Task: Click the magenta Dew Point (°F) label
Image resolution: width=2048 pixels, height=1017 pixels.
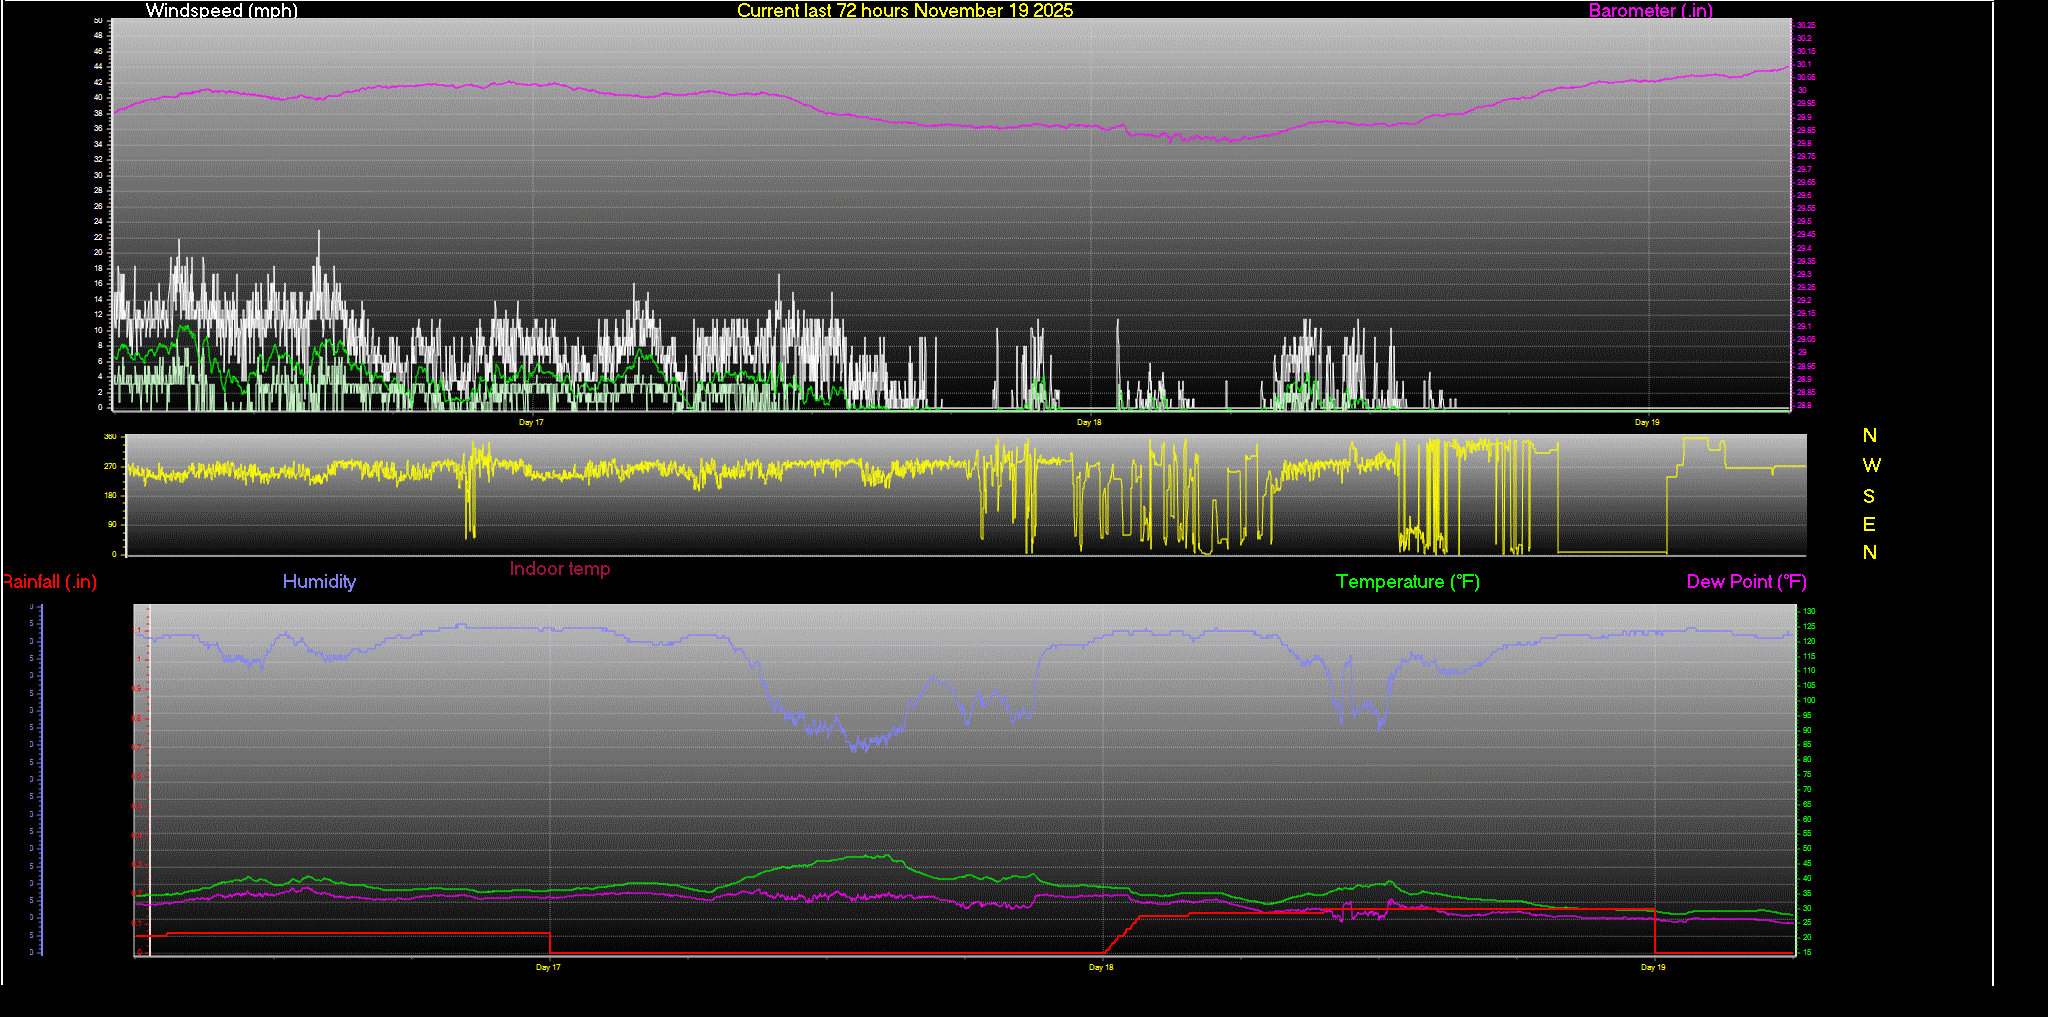Action: point(1746,582)
